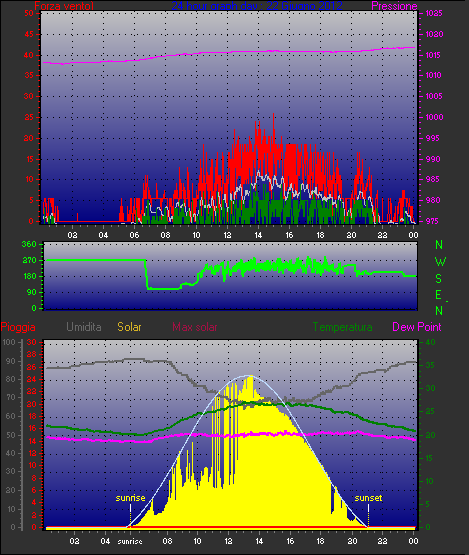Select the 'Pioggia' rain legend label
This screenshot has height=555, width=469.
(18, 327)
